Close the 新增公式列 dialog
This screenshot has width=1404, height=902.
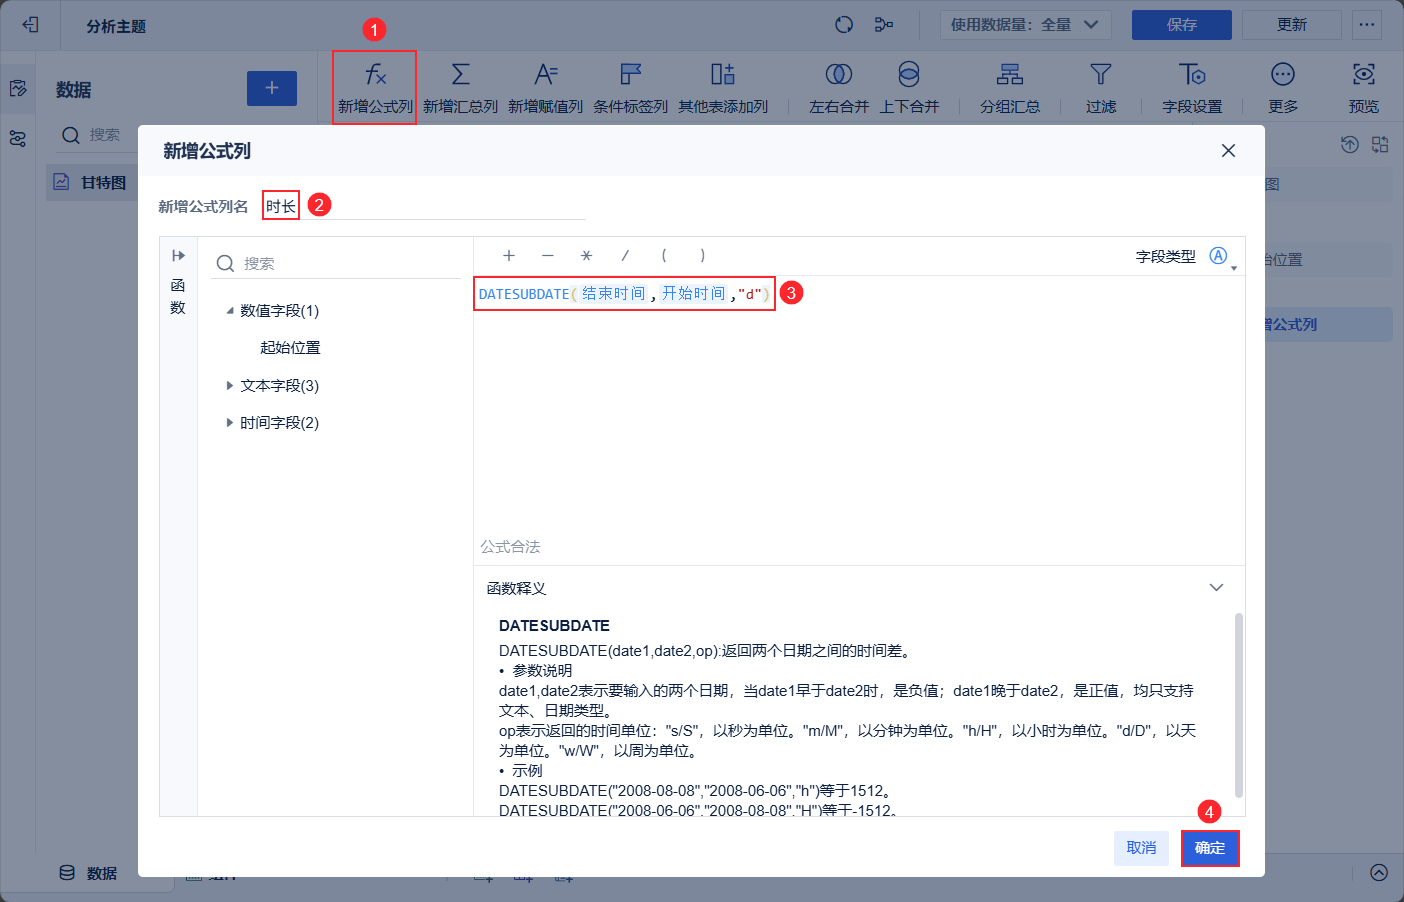tap(1228, 151)
